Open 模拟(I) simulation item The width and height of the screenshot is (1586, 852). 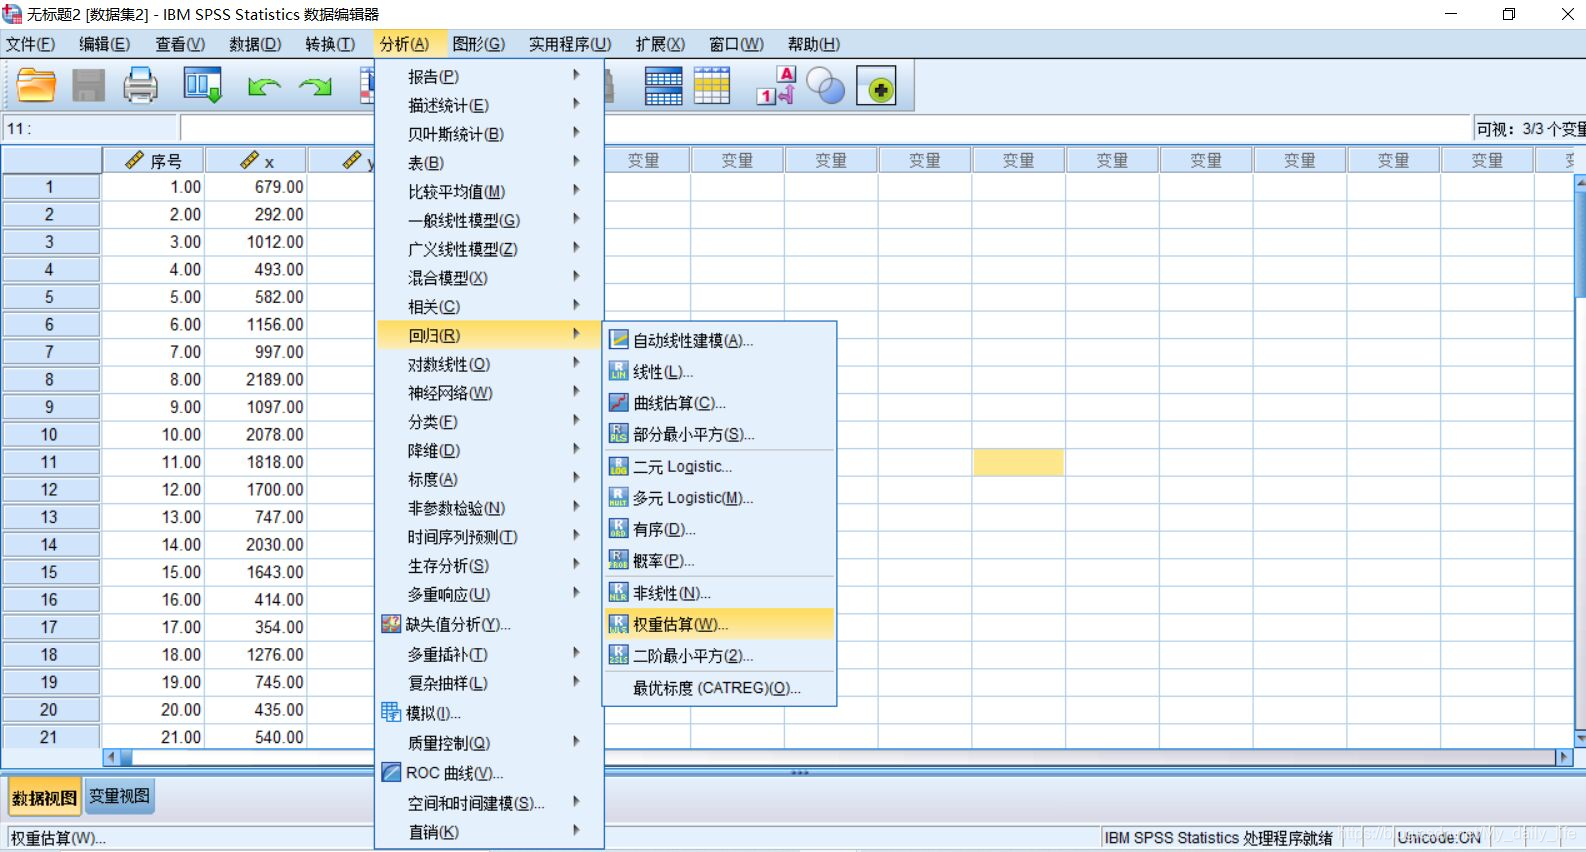[x=489, y=713]
